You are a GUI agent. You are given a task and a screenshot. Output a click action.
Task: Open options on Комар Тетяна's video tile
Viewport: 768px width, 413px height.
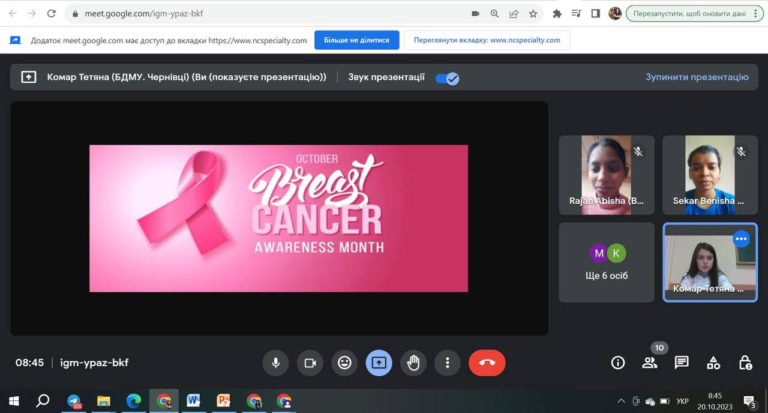[741, 238]
